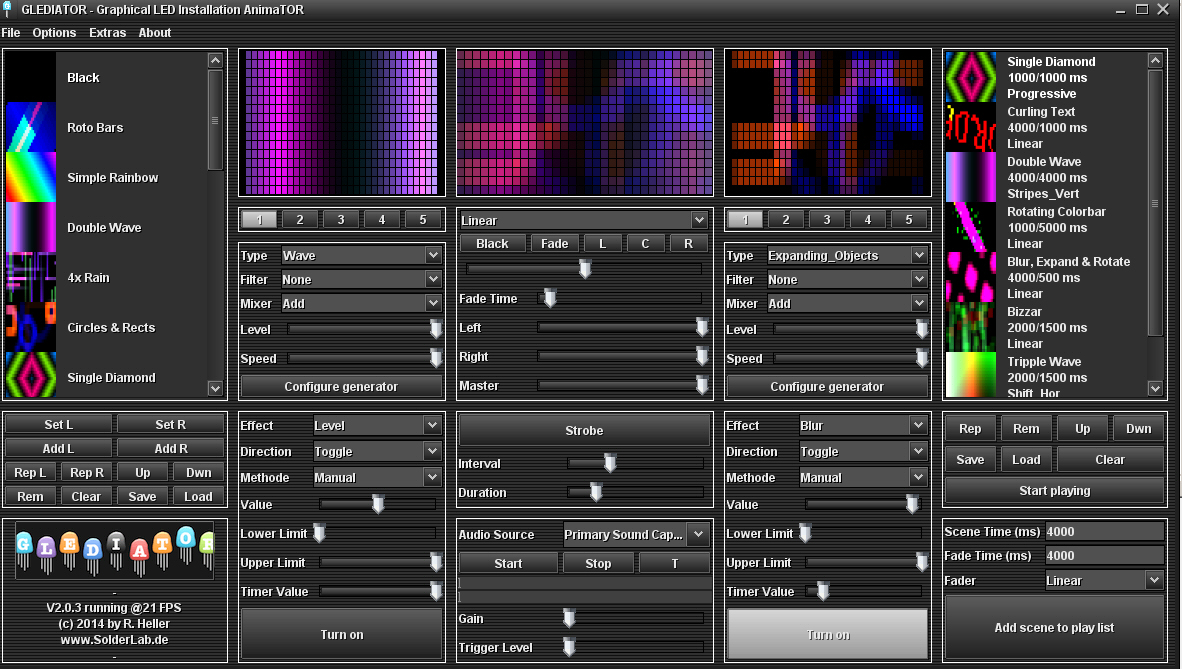Viewport: 1182px width, 669px height.
Task: Toggle the left effect Turn on button
Action: pos(341,634)
